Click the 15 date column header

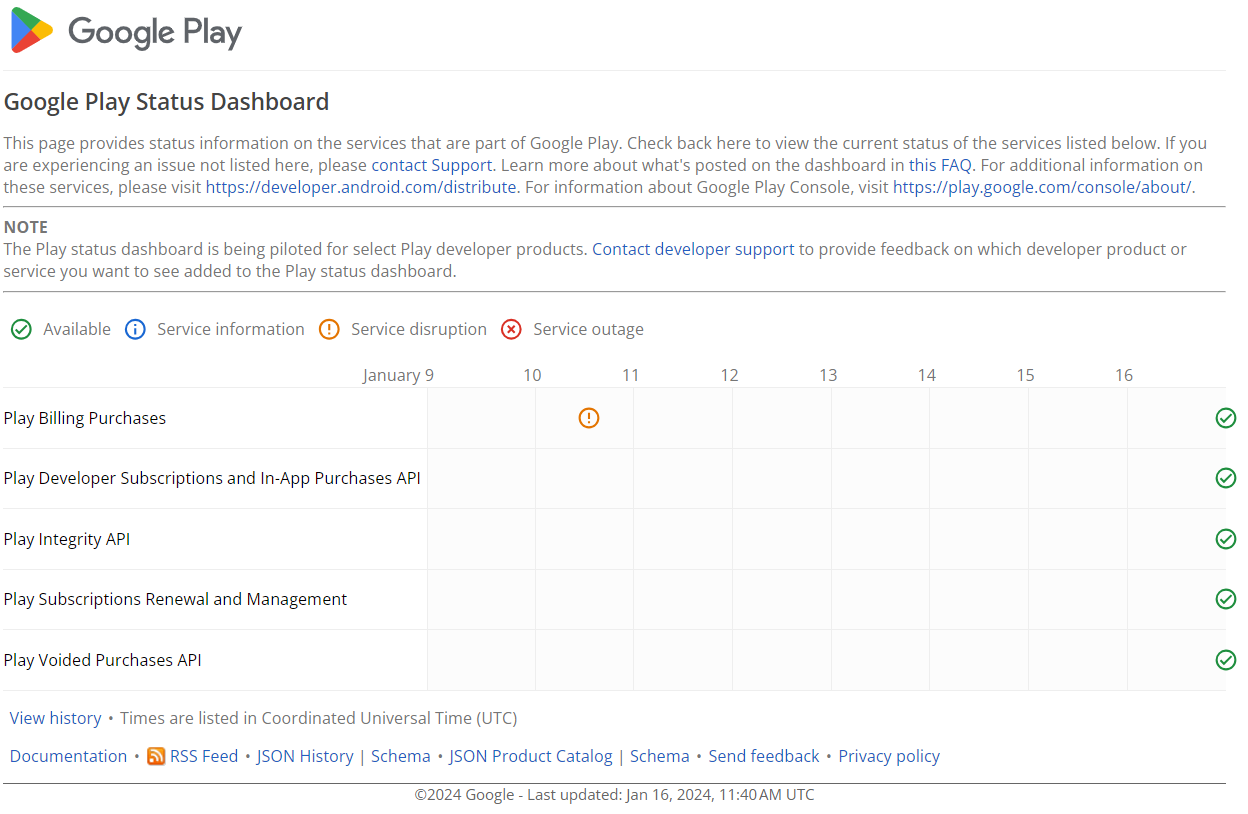1025,375
